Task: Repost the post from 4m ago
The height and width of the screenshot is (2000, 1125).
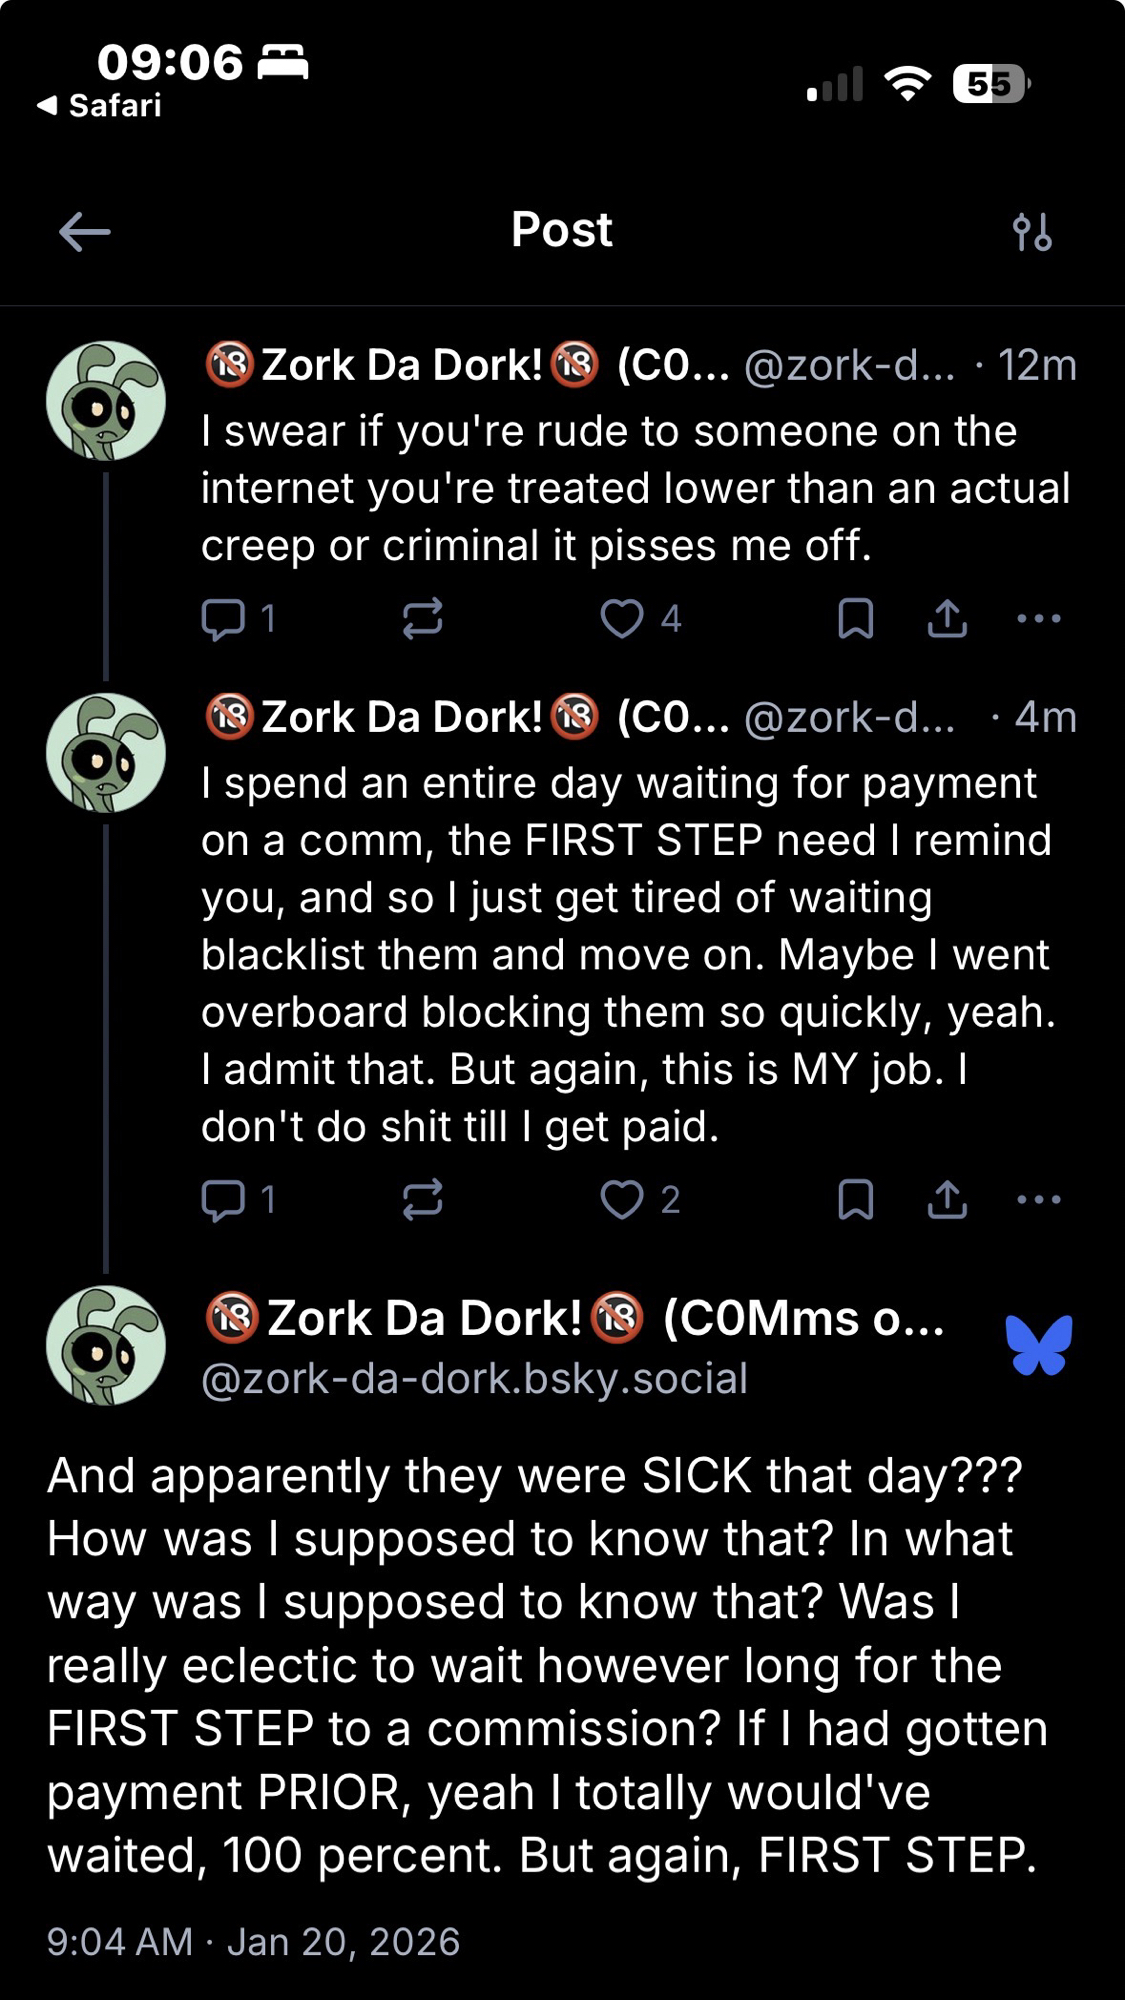Action: 422,1199
